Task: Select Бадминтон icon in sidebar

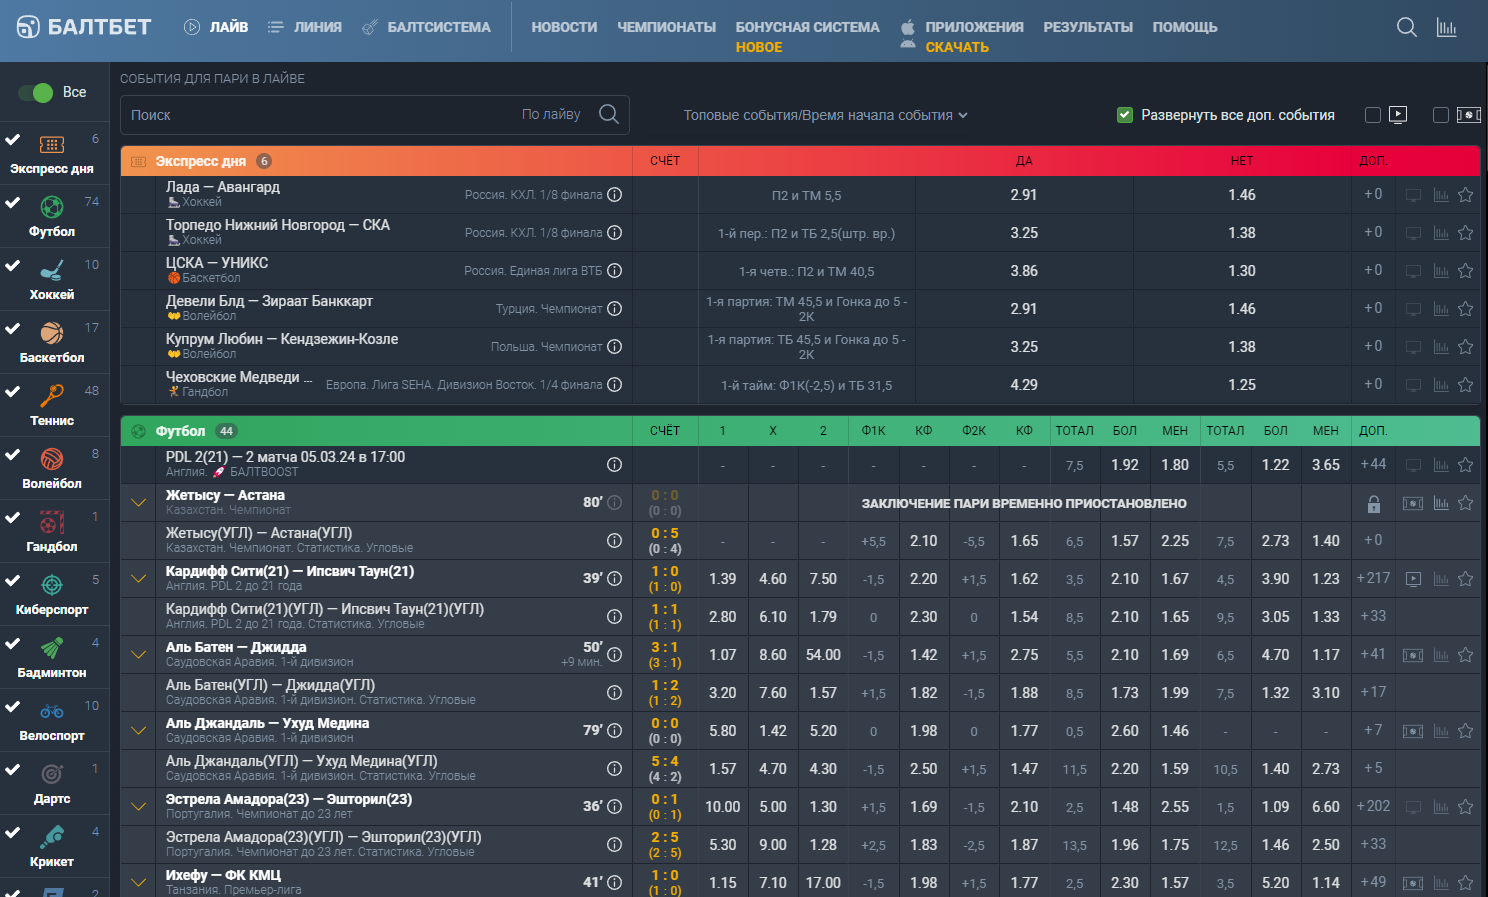Action: (52, 648)
